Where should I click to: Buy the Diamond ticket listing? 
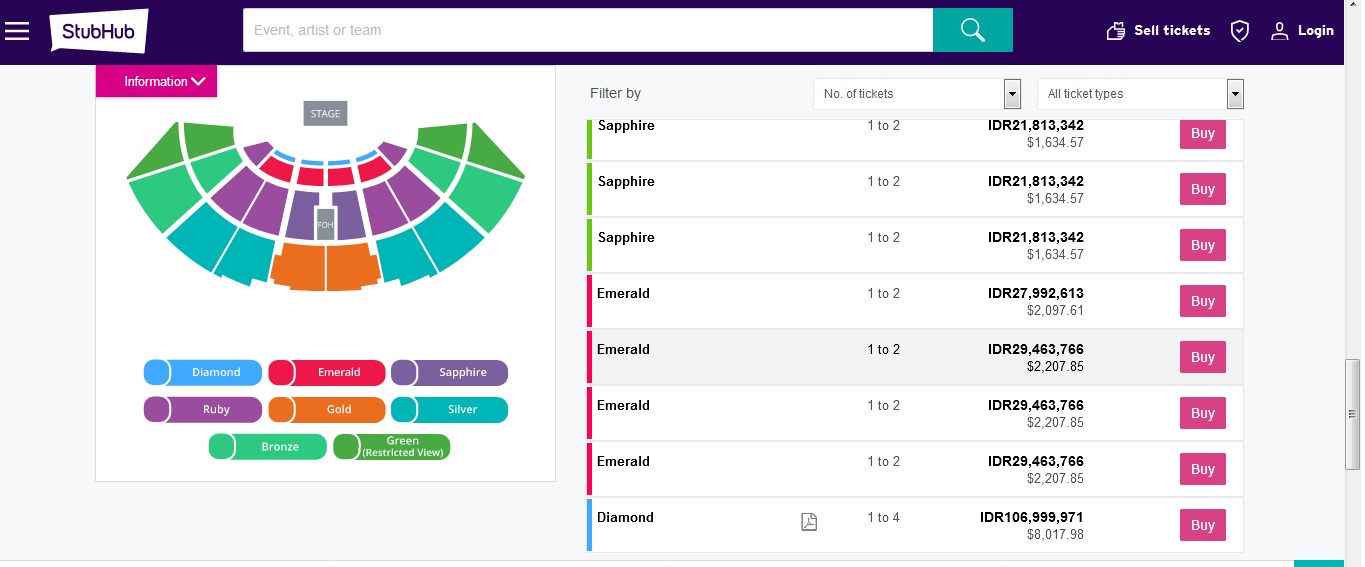point(1202,525)
